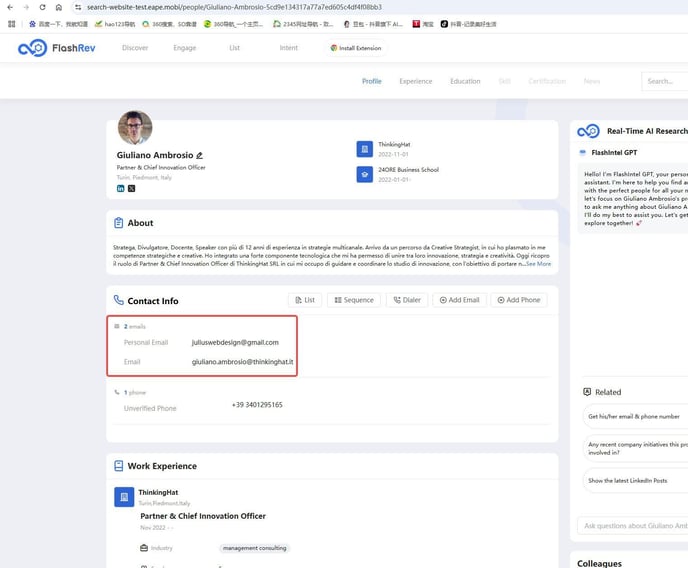This screenshot has width=688, height=568.
Task: Switch to the News tab
Action: [x=592, y=82]
